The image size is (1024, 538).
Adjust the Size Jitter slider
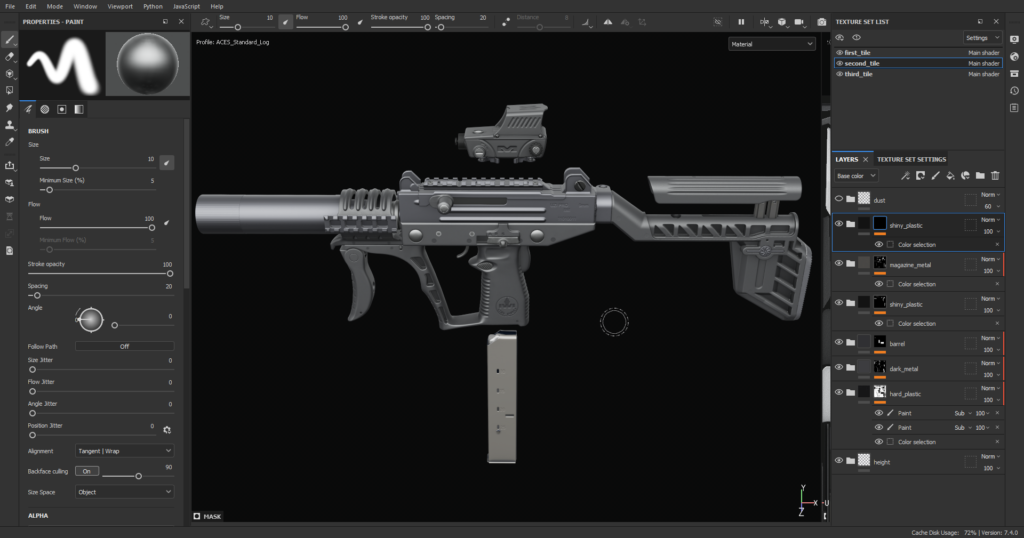pos(101,370)
